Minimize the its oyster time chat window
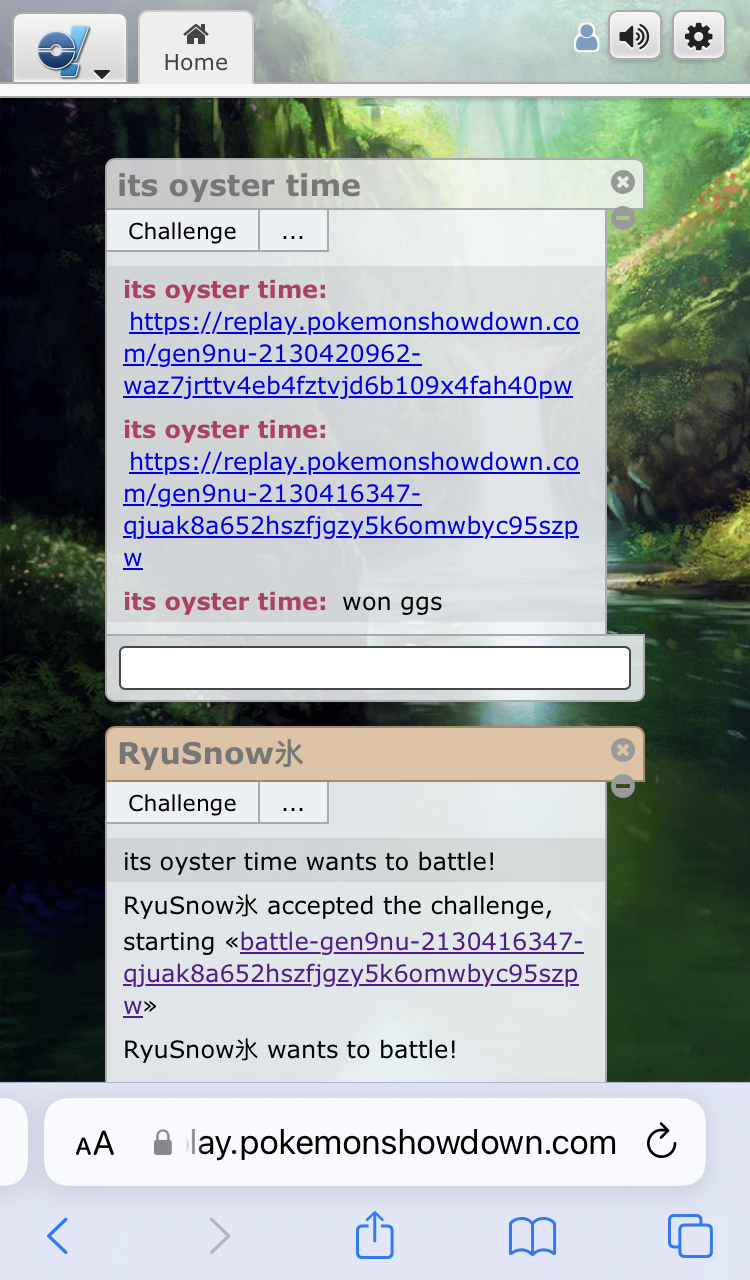This screenshot has width=750, height=1280. (x=623, y=217)
